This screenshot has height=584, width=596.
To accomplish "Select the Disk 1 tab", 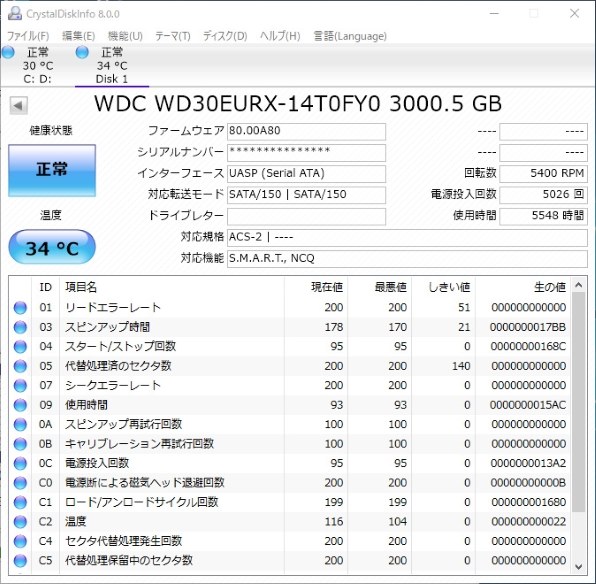I will [x=112, y=65].
